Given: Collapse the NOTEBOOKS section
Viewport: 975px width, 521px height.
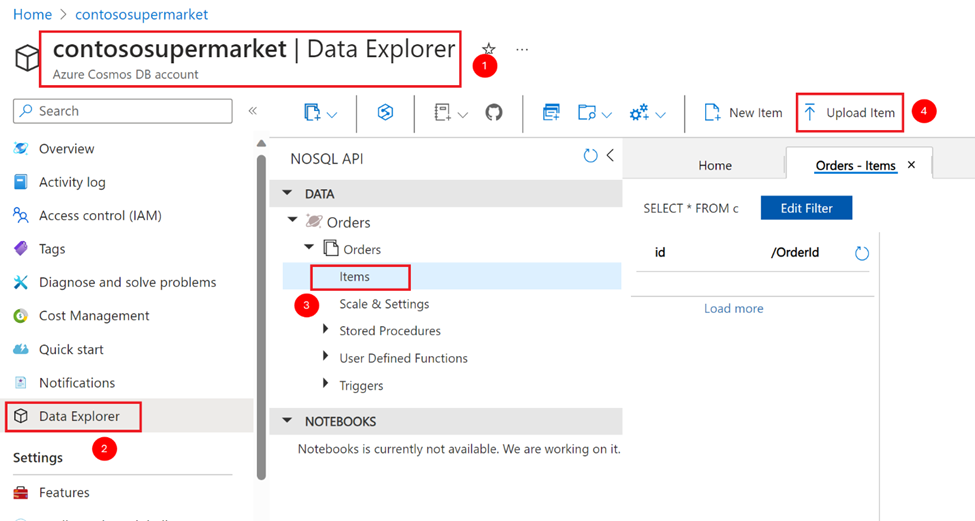Looking at the screenshot, I should click(287, 421).
